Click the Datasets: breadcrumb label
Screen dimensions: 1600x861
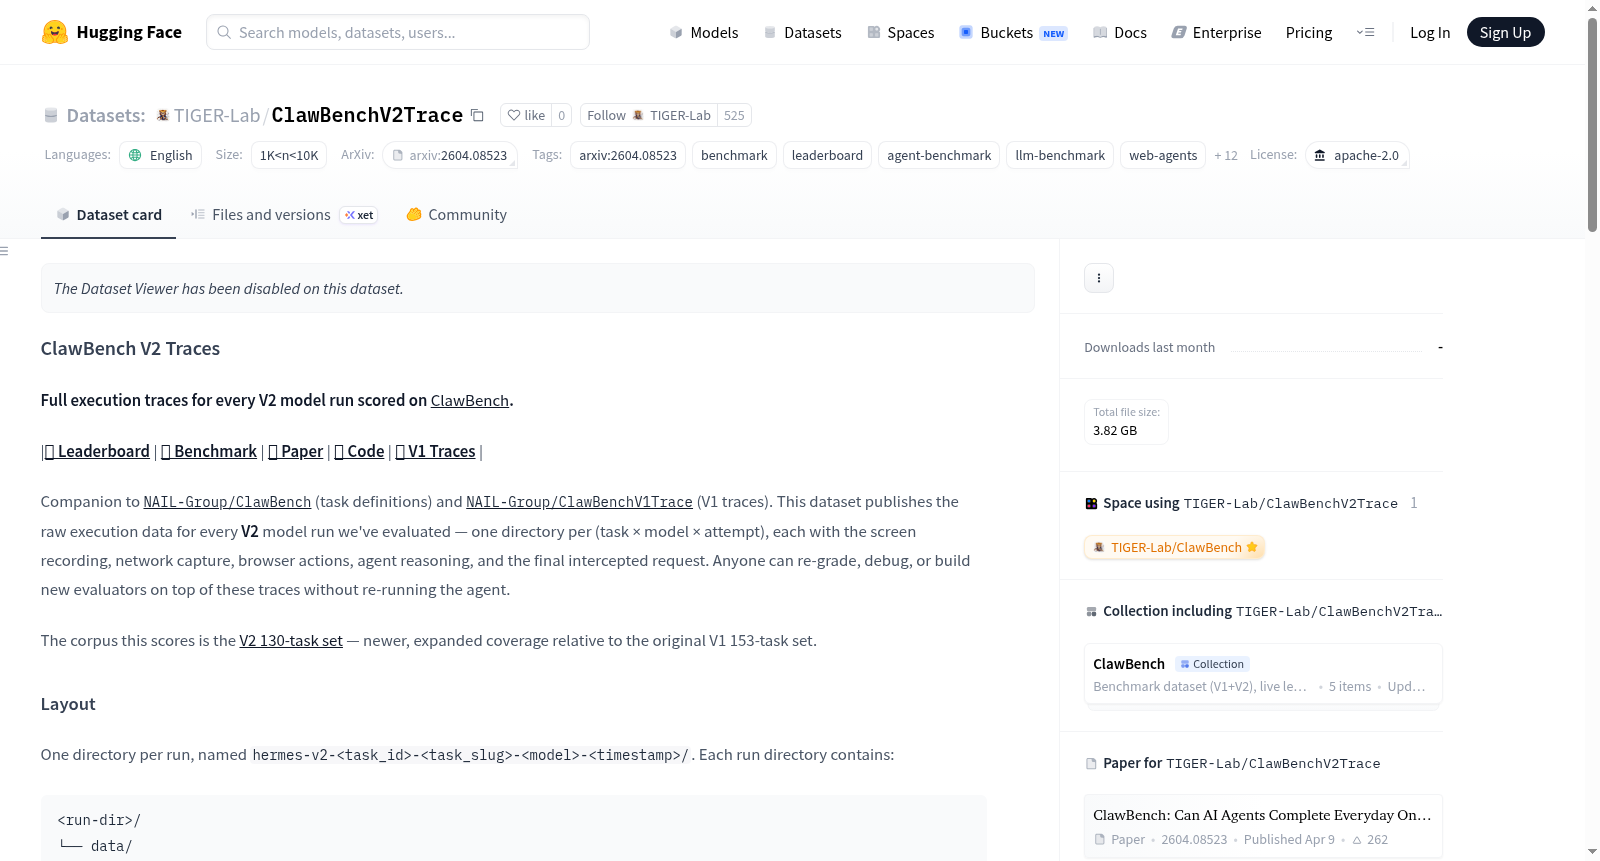point(106,115)
